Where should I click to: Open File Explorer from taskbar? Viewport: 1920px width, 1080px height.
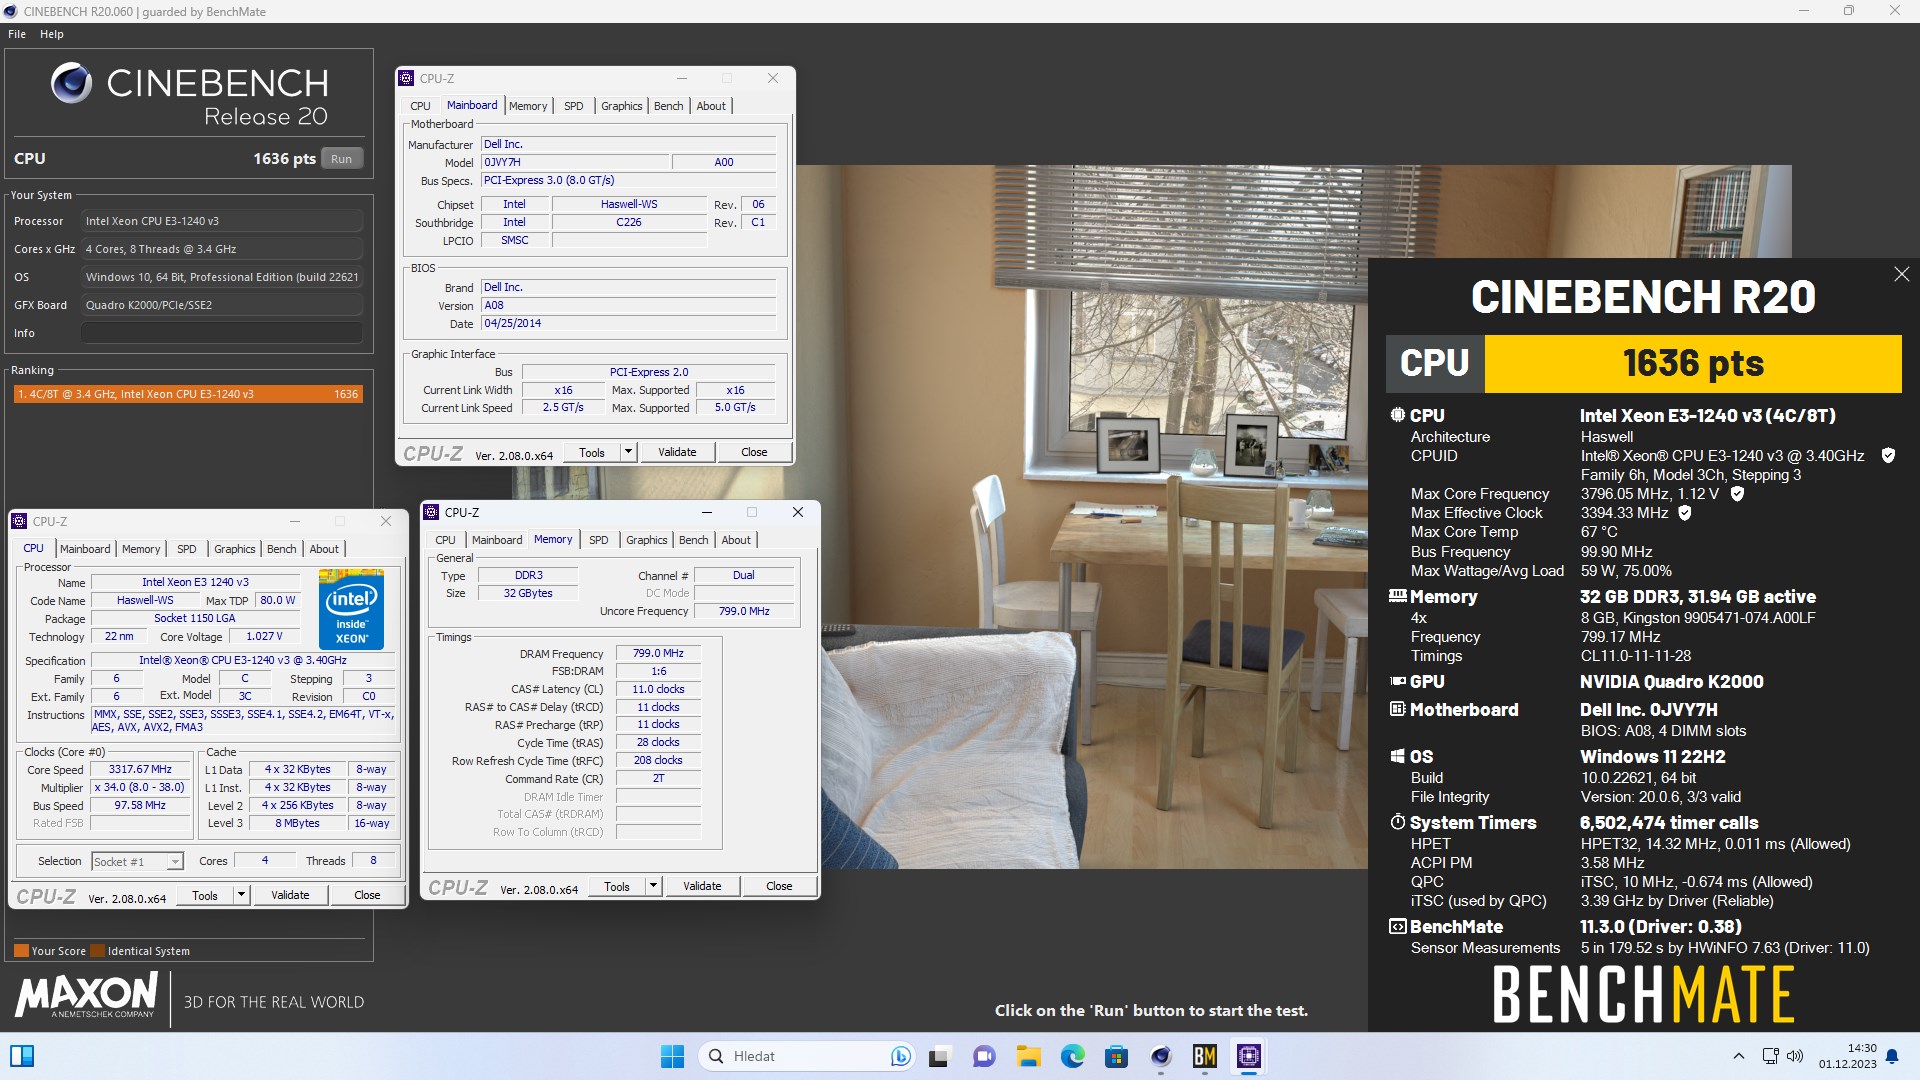pyautogui.click(x=1028, y=1056)
